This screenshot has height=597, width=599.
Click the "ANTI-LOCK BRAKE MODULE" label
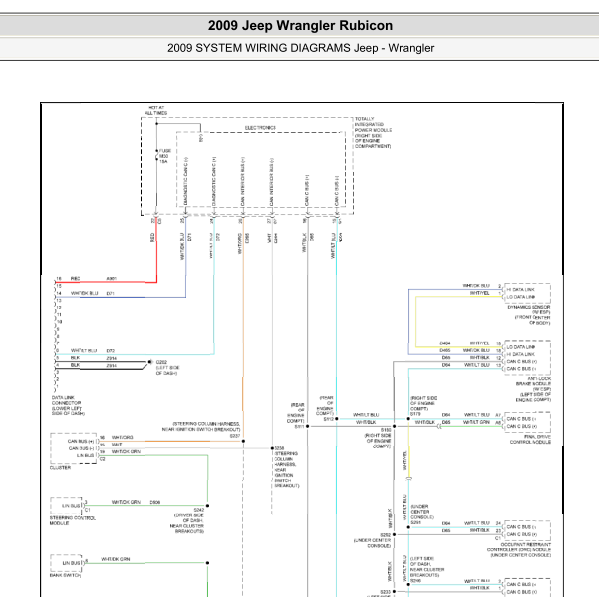[534, 381]
